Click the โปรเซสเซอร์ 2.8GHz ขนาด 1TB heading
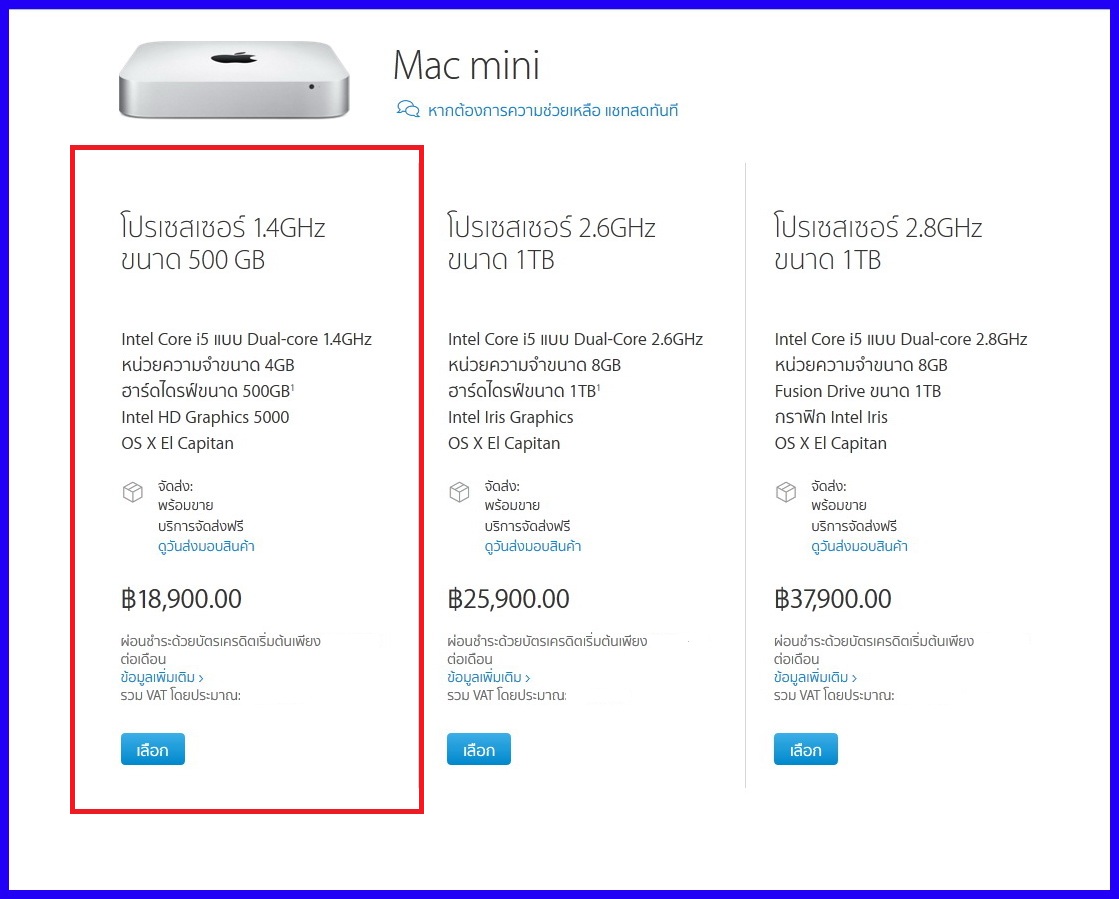This screenshot has width=1119, height=899. pos(878,243)
